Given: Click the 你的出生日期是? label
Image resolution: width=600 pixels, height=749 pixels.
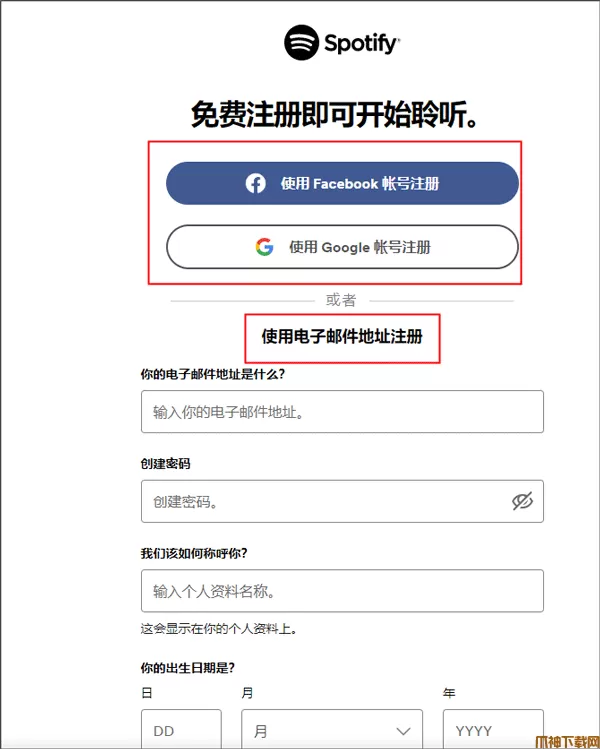Looking at the screenshot, I should (188, 668).
